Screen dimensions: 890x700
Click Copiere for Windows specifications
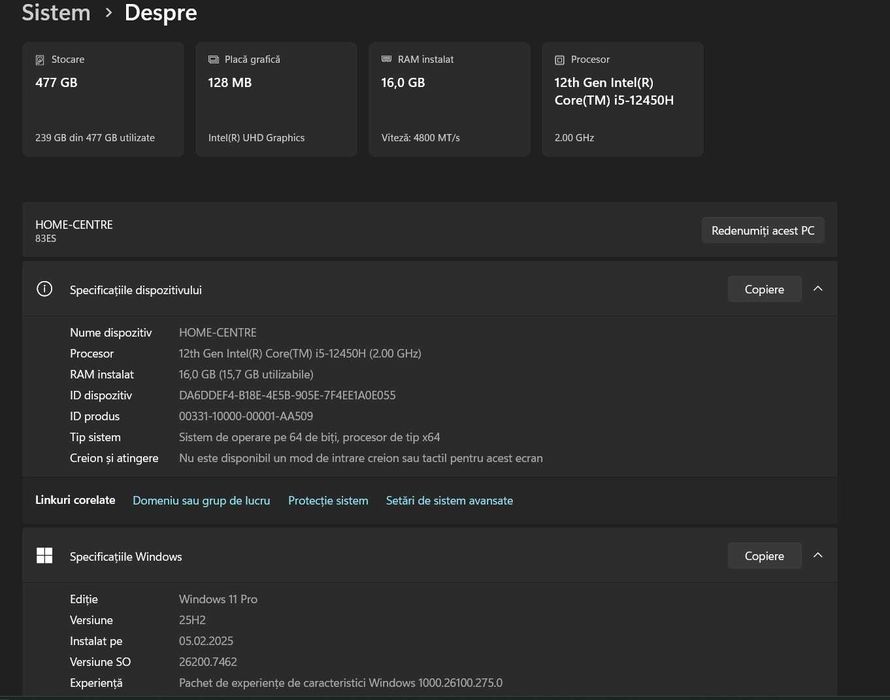(765, 556)
